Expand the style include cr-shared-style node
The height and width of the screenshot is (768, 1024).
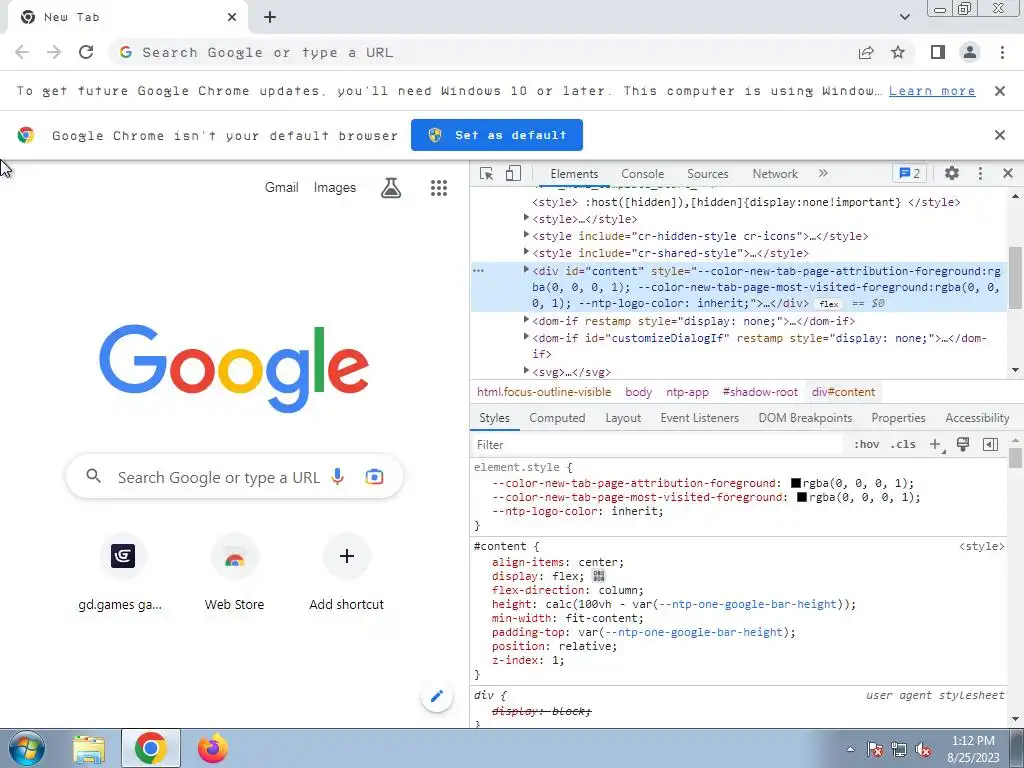point(526,252)
